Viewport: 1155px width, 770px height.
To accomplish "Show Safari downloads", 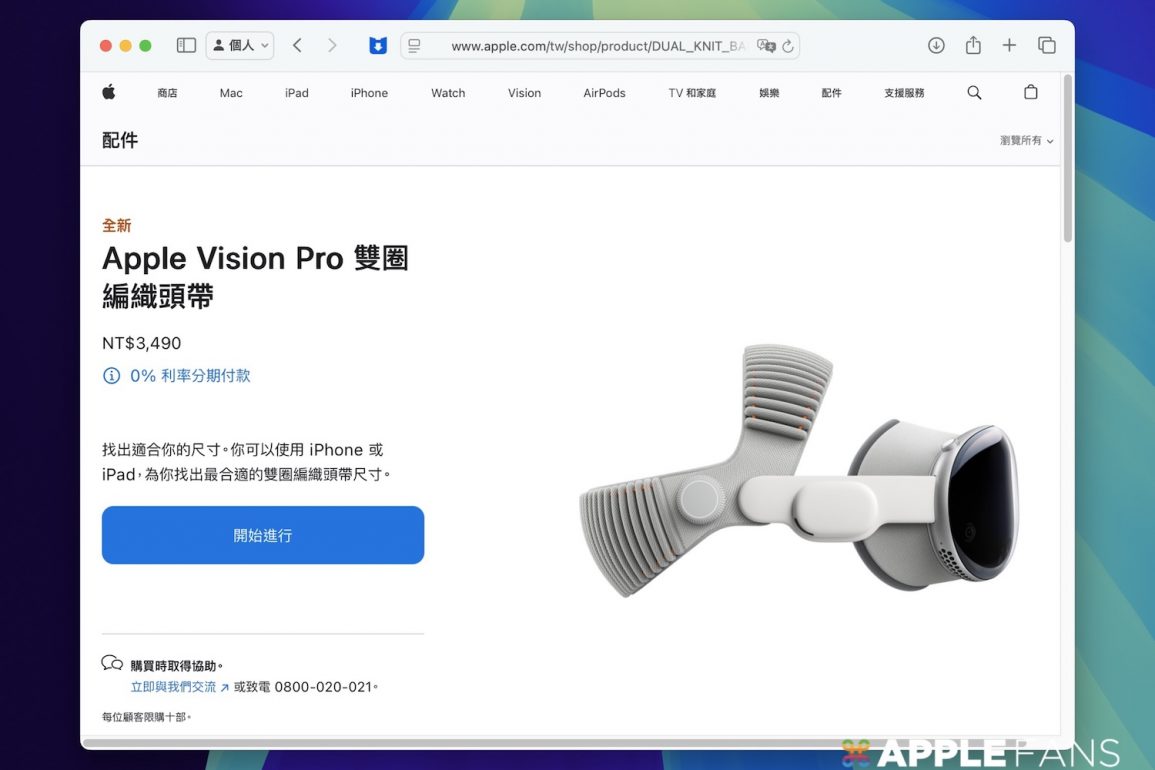I will (936, 45).
